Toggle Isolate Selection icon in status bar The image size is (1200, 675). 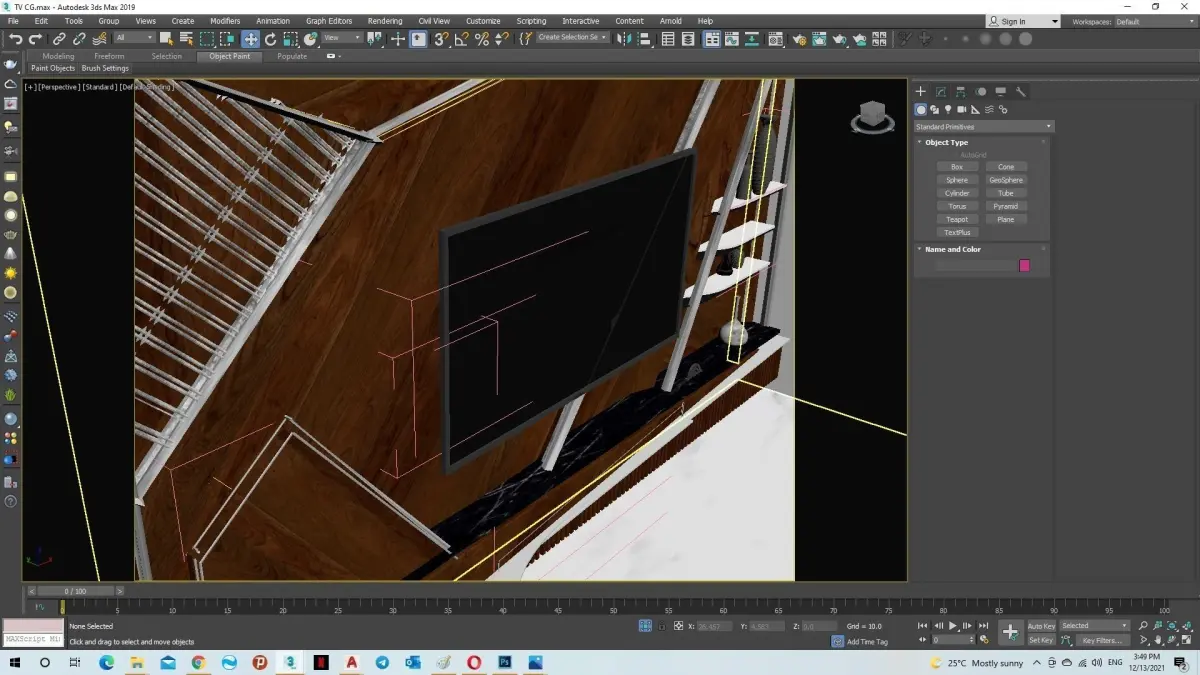(x=645, y=625)
